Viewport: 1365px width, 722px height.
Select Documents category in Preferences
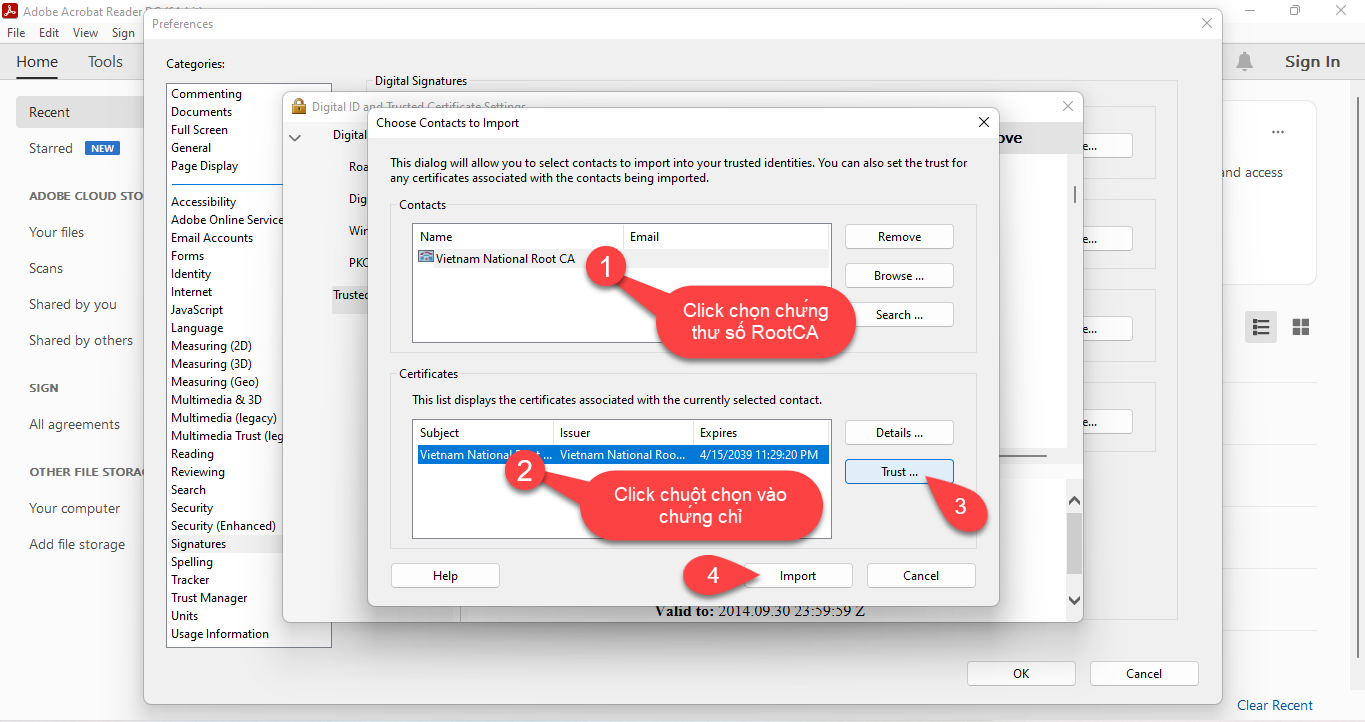click(201, 112)
